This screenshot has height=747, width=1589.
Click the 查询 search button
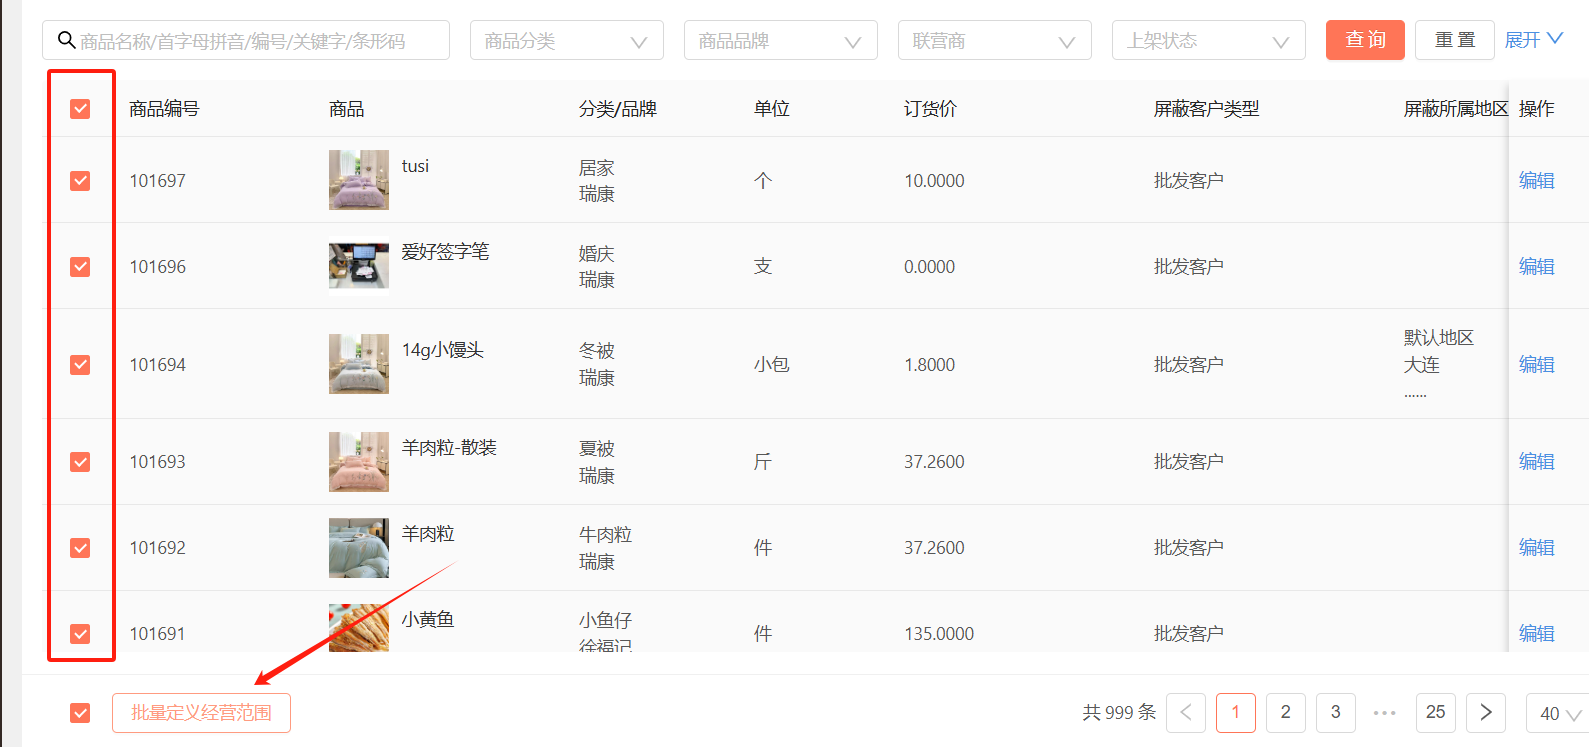pyautogui.click(x=1365, y=40)
